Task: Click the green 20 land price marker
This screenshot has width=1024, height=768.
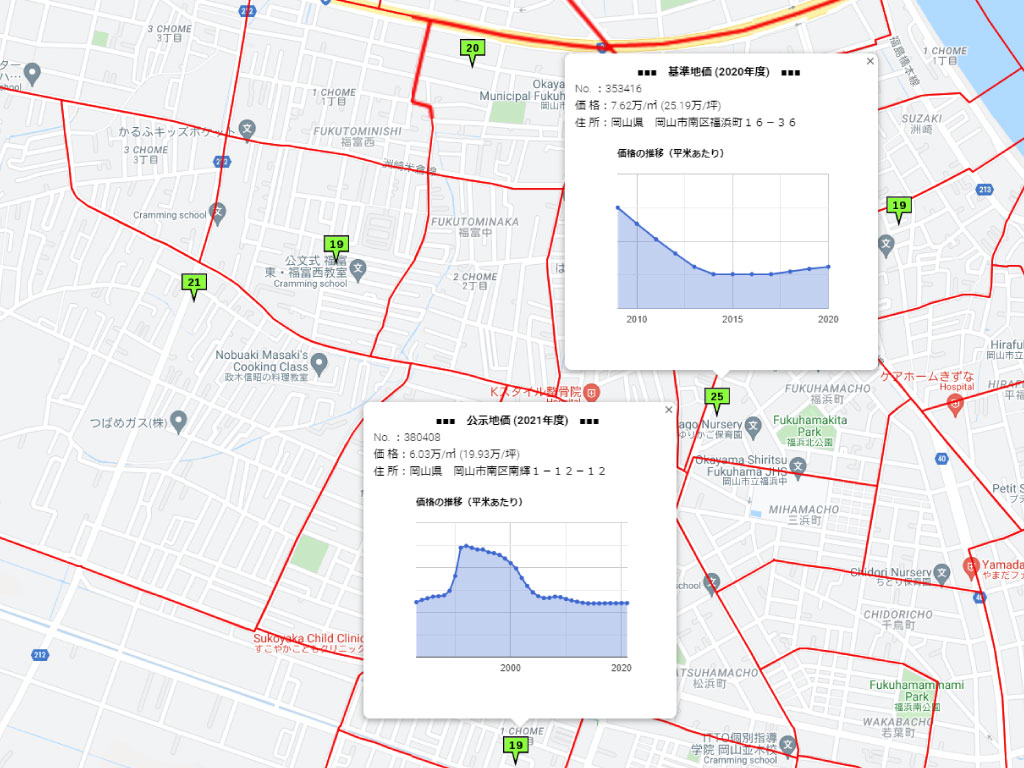Action: click(473, 49)
